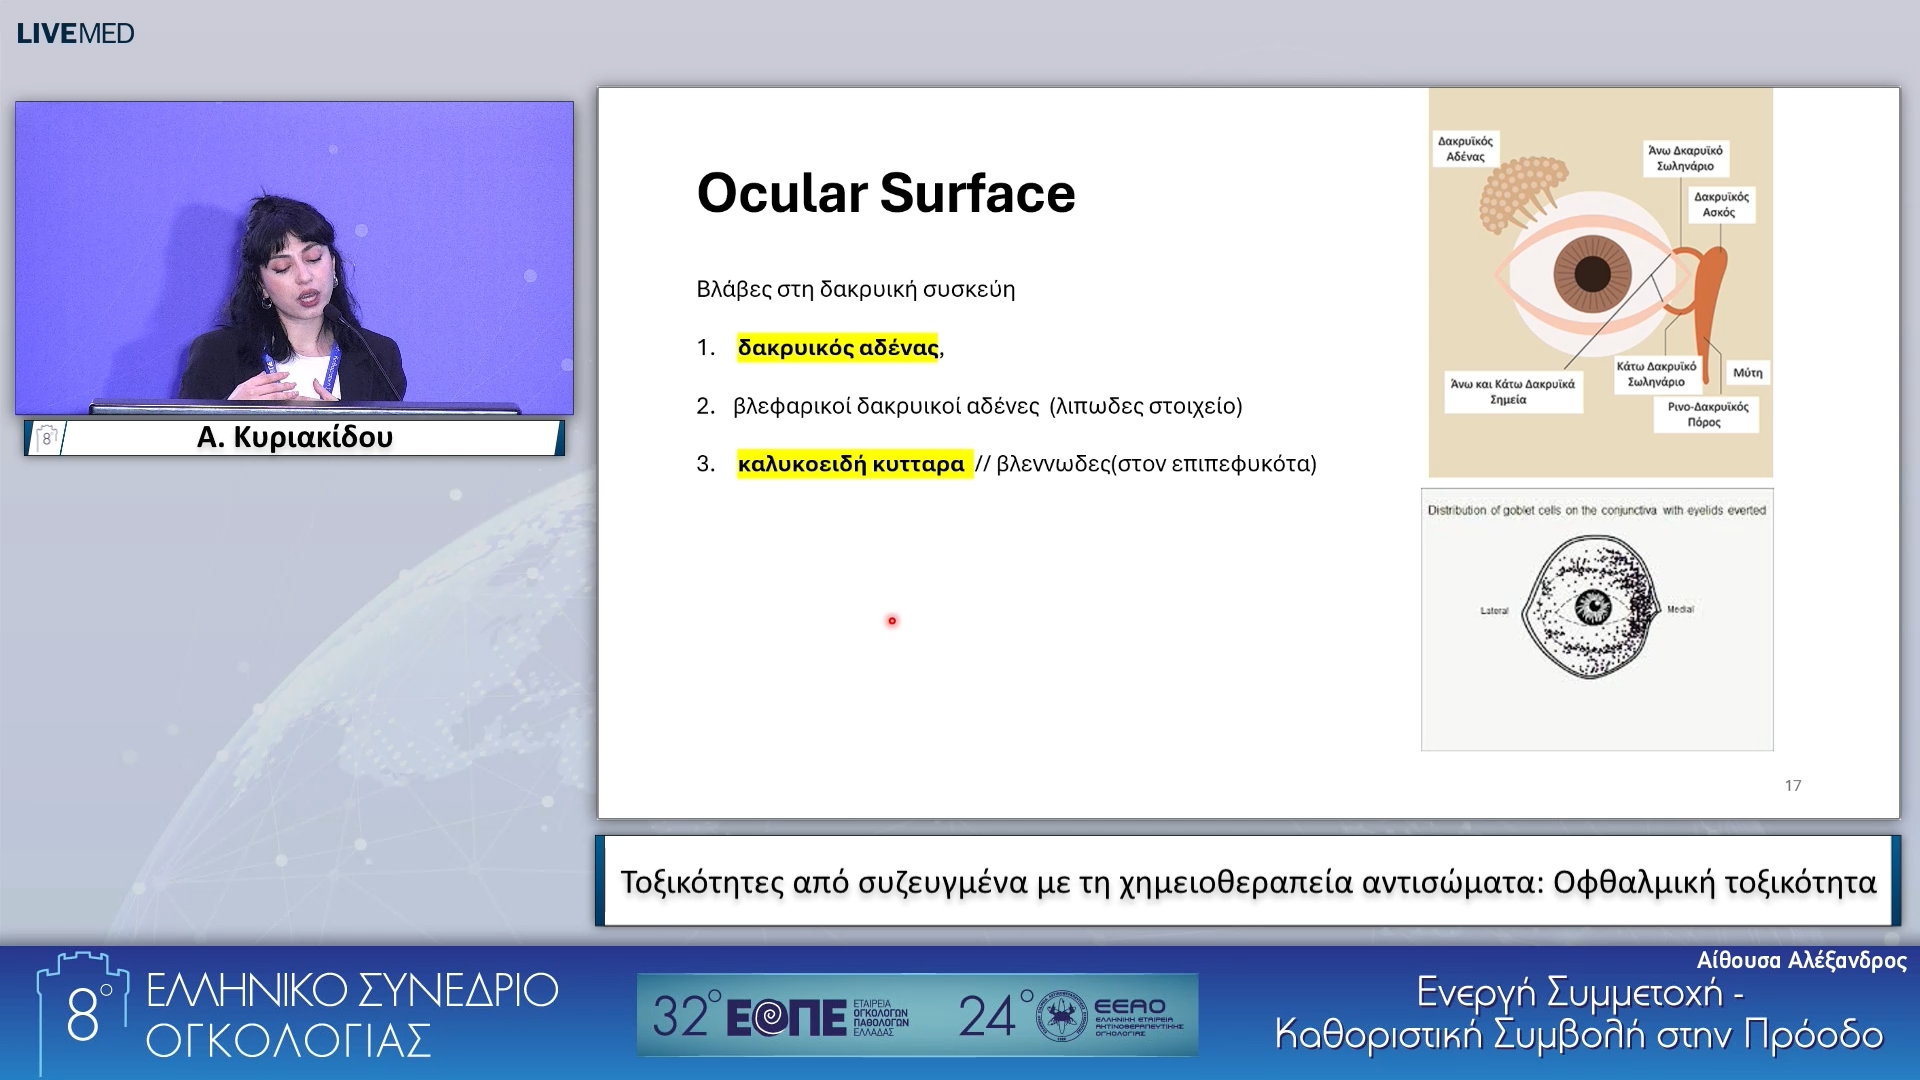The height and width of the screenshot is (1080, 1920).
Task: Click the slide number 17
Action: coord(1793,786)
